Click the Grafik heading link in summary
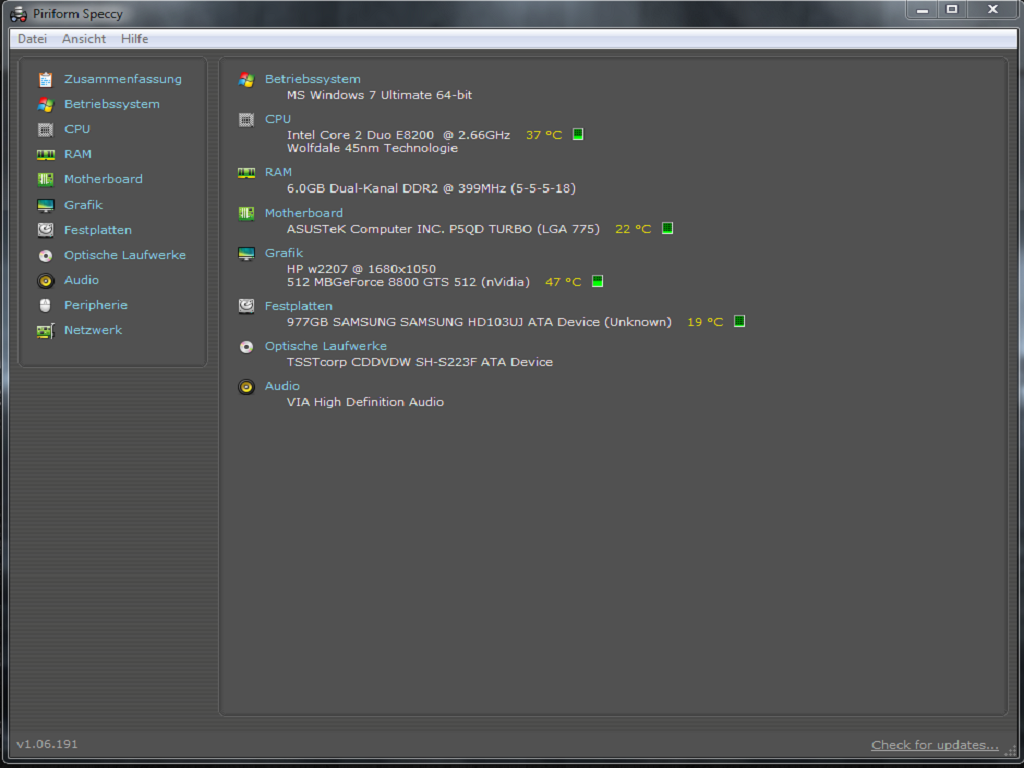This screenshot has height=768, width=1024. pyautogui.click(x=284, y=253)
